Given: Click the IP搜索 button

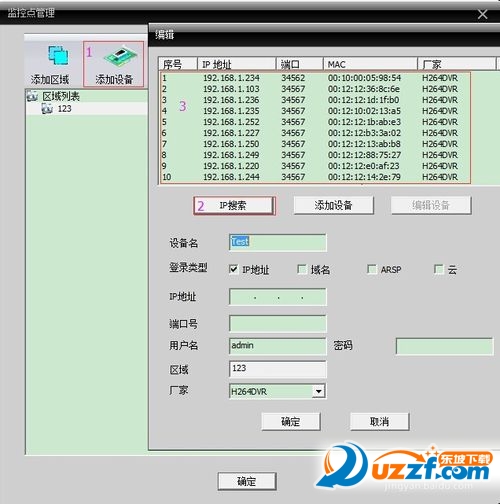Looking at the screenshot, I should click(x=234, y=205).
